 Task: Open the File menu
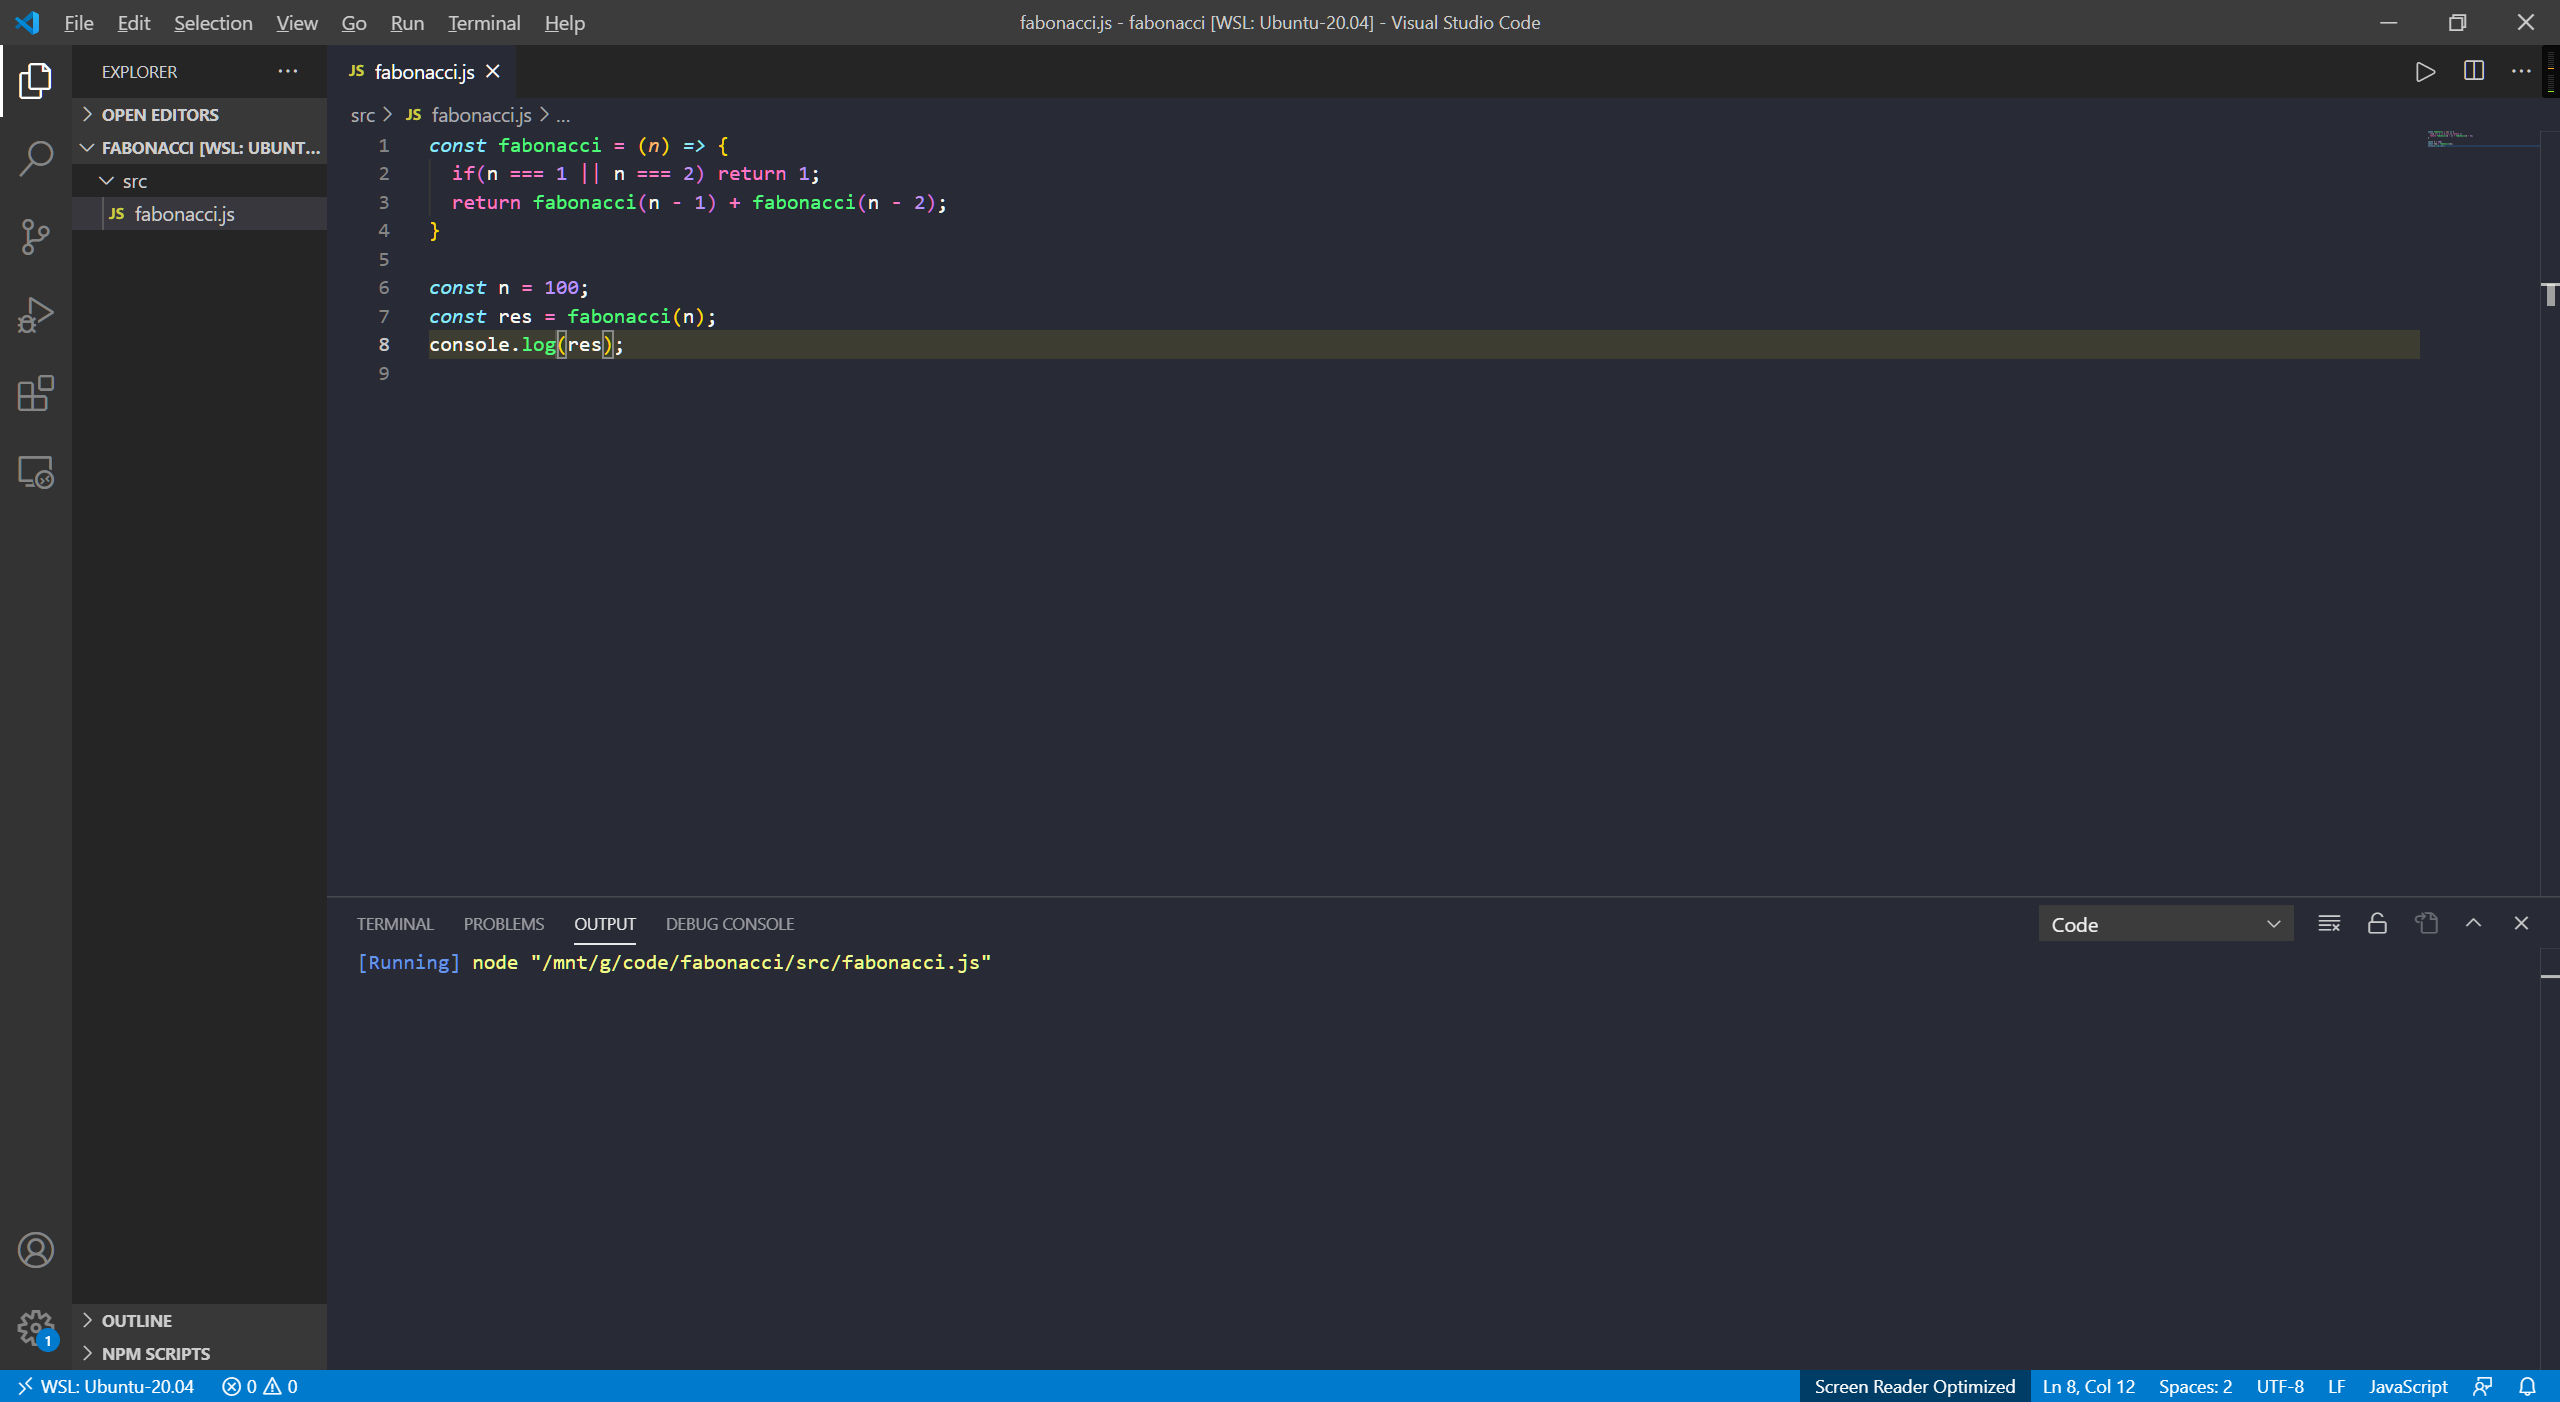tap(79, 22)
